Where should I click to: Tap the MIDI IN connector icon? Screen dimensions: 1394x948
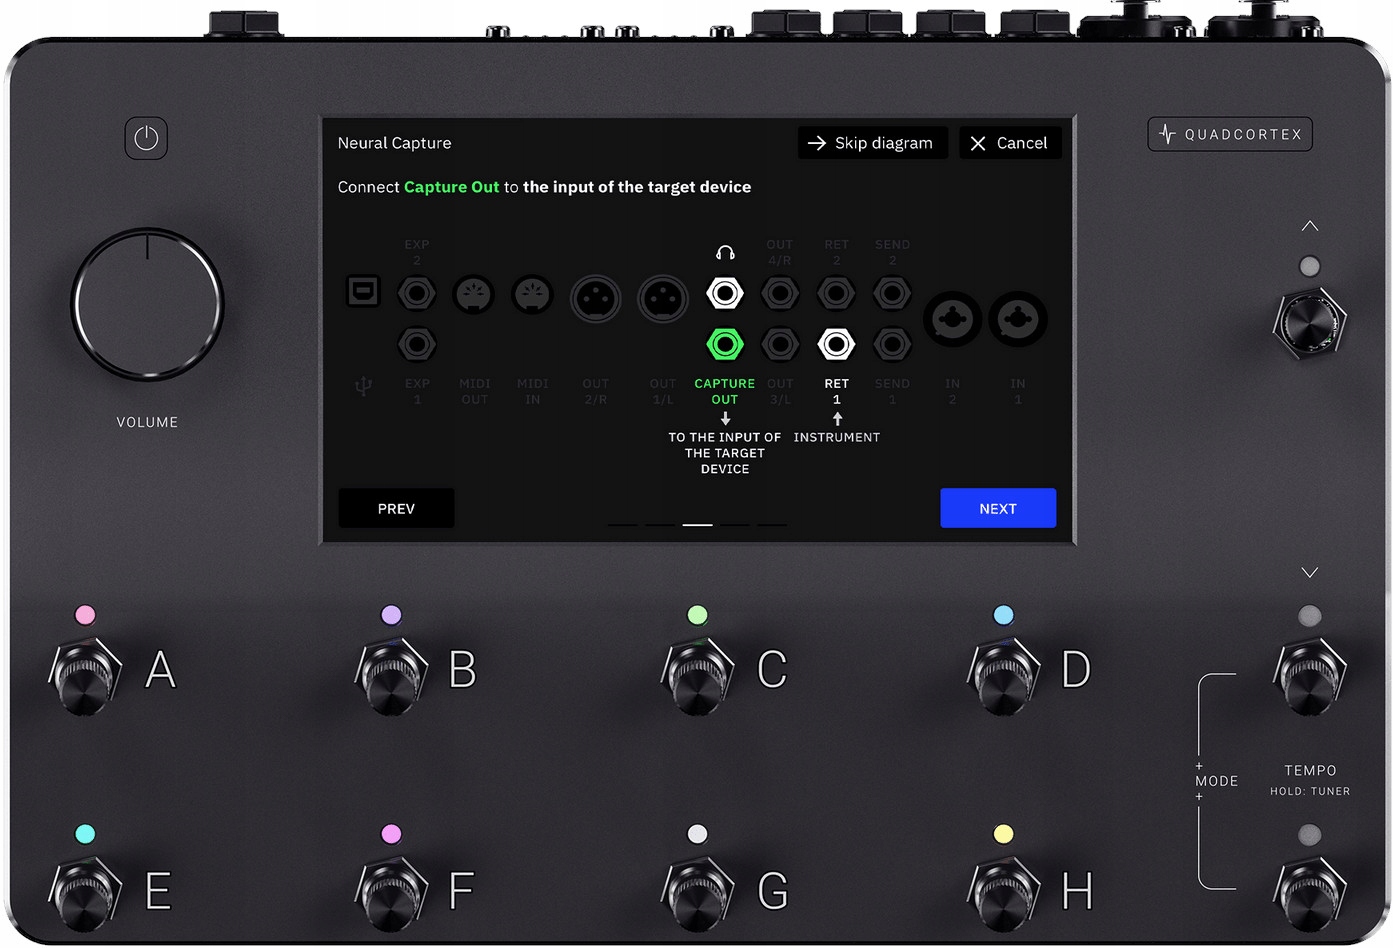coord(532,295)
